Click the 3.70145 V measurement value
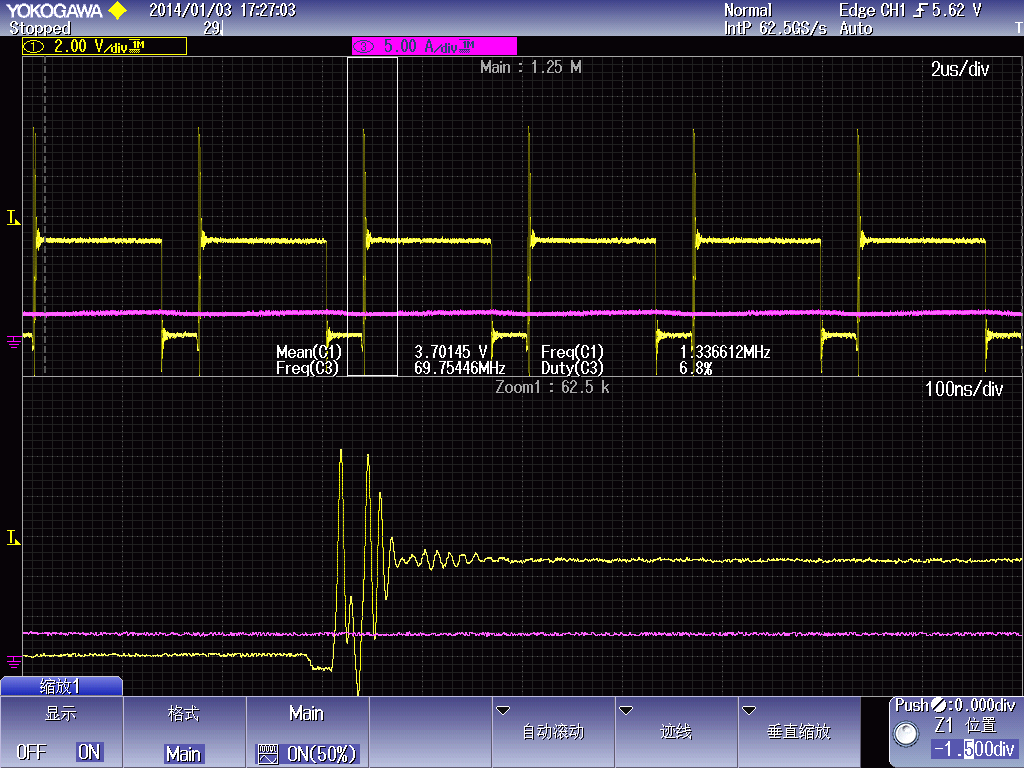The image size is (1024, 768). (451, 352)
